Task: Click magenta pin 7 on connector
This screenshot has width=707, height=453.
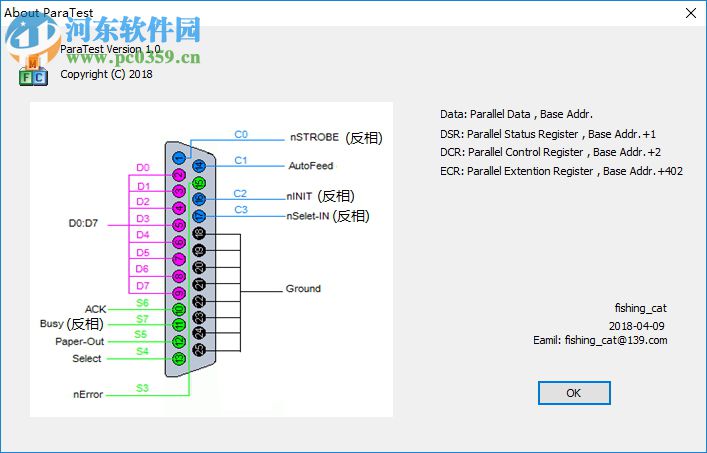Action: coord(179,259)
